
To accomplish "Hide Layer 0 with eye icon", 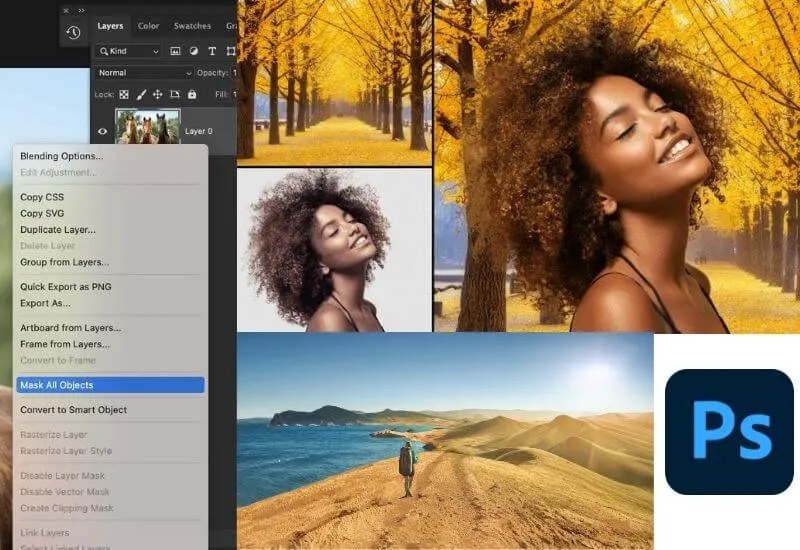I will point(103,131).
